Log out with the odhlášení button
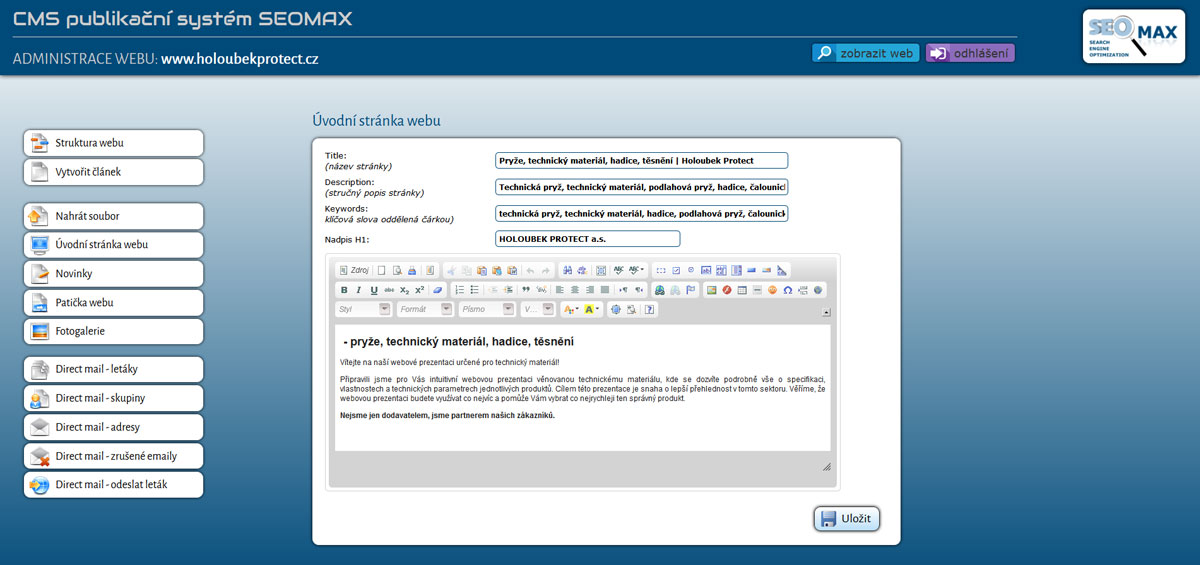1200x565 pixels. tap(970, 53)
